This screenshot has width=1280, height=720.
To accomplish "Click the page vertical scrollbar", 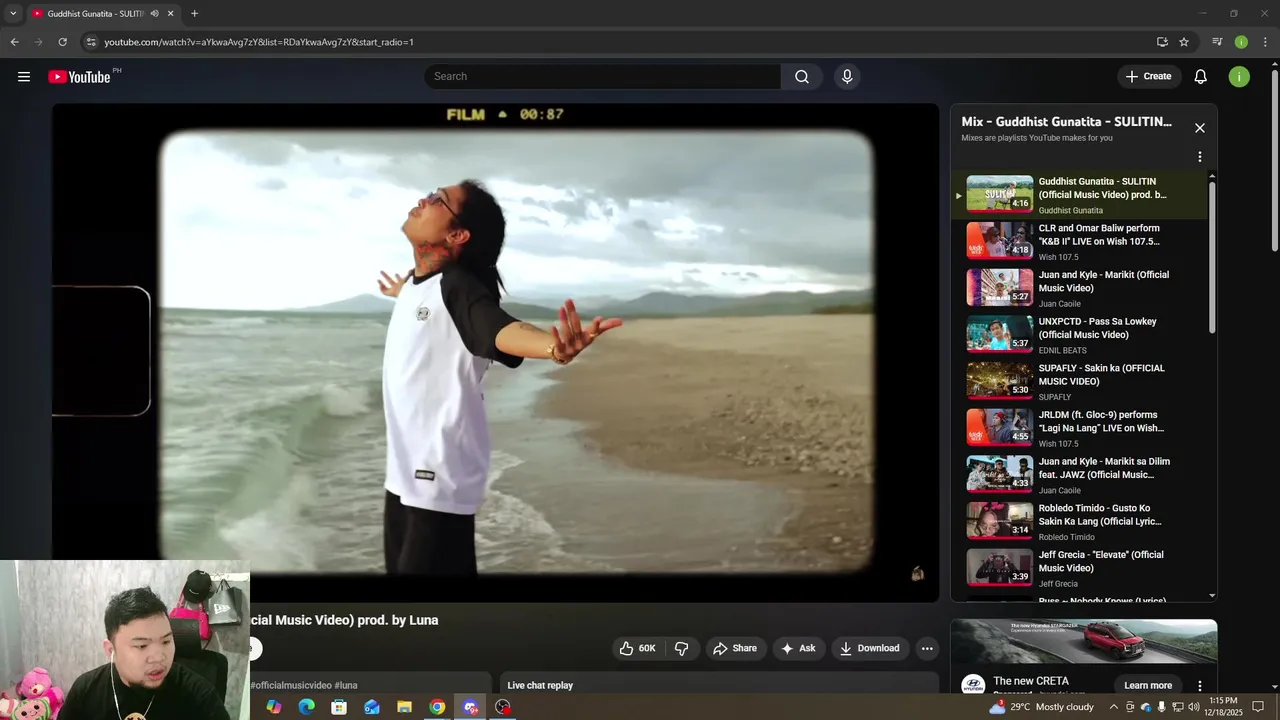I will [x=1274, y=160].
